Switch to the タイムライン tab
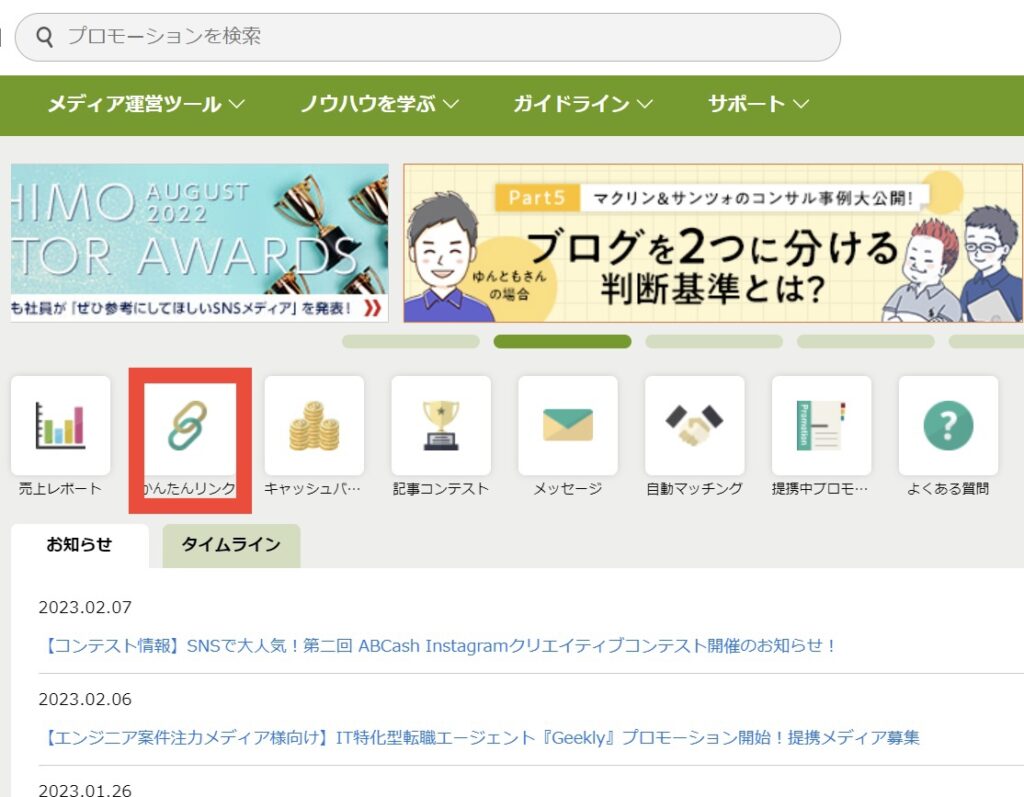Image resolution: width=1024 pixels, height=797 pixels. [x=231, y=546]
